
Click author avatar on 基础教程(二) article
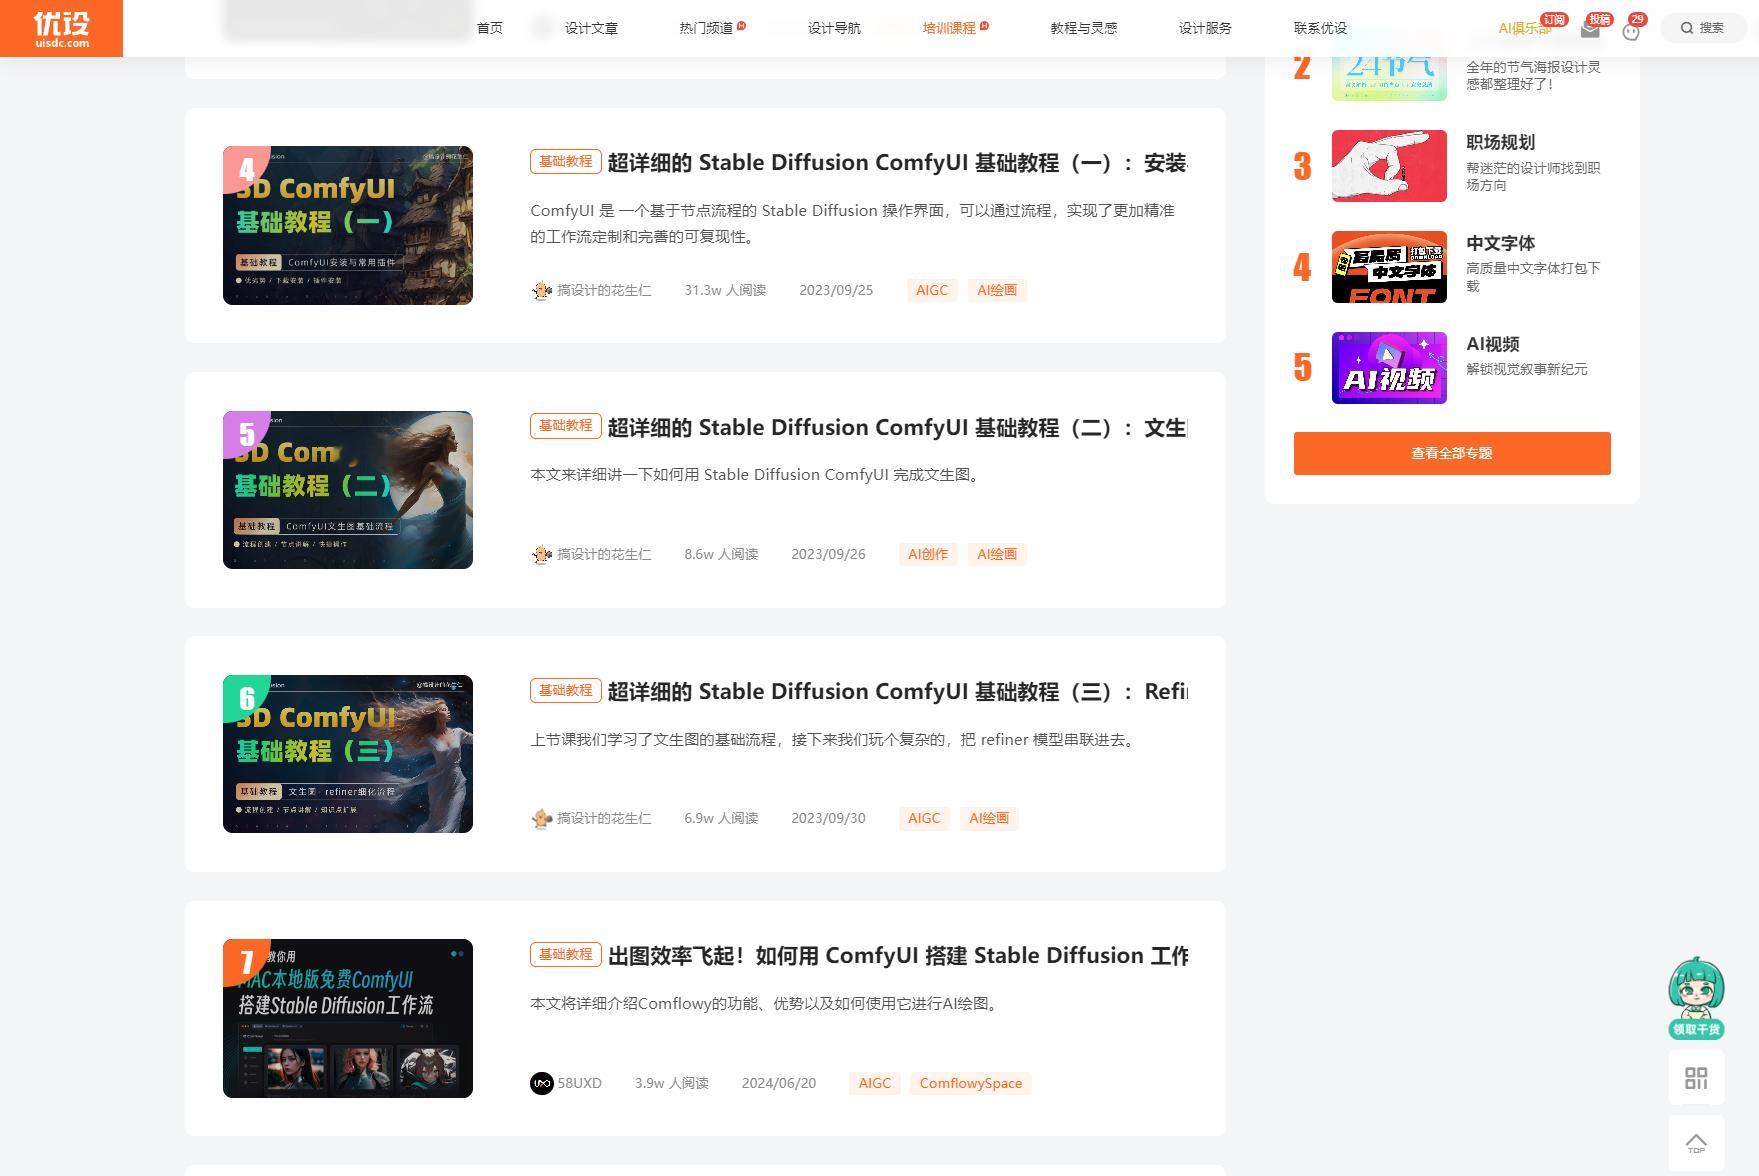541,554
